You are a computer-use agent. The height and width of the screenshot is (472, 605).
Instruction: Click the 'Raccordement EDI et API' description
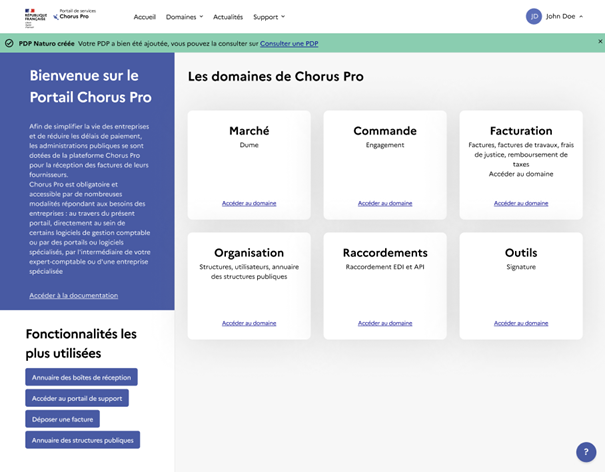(385, 267)
